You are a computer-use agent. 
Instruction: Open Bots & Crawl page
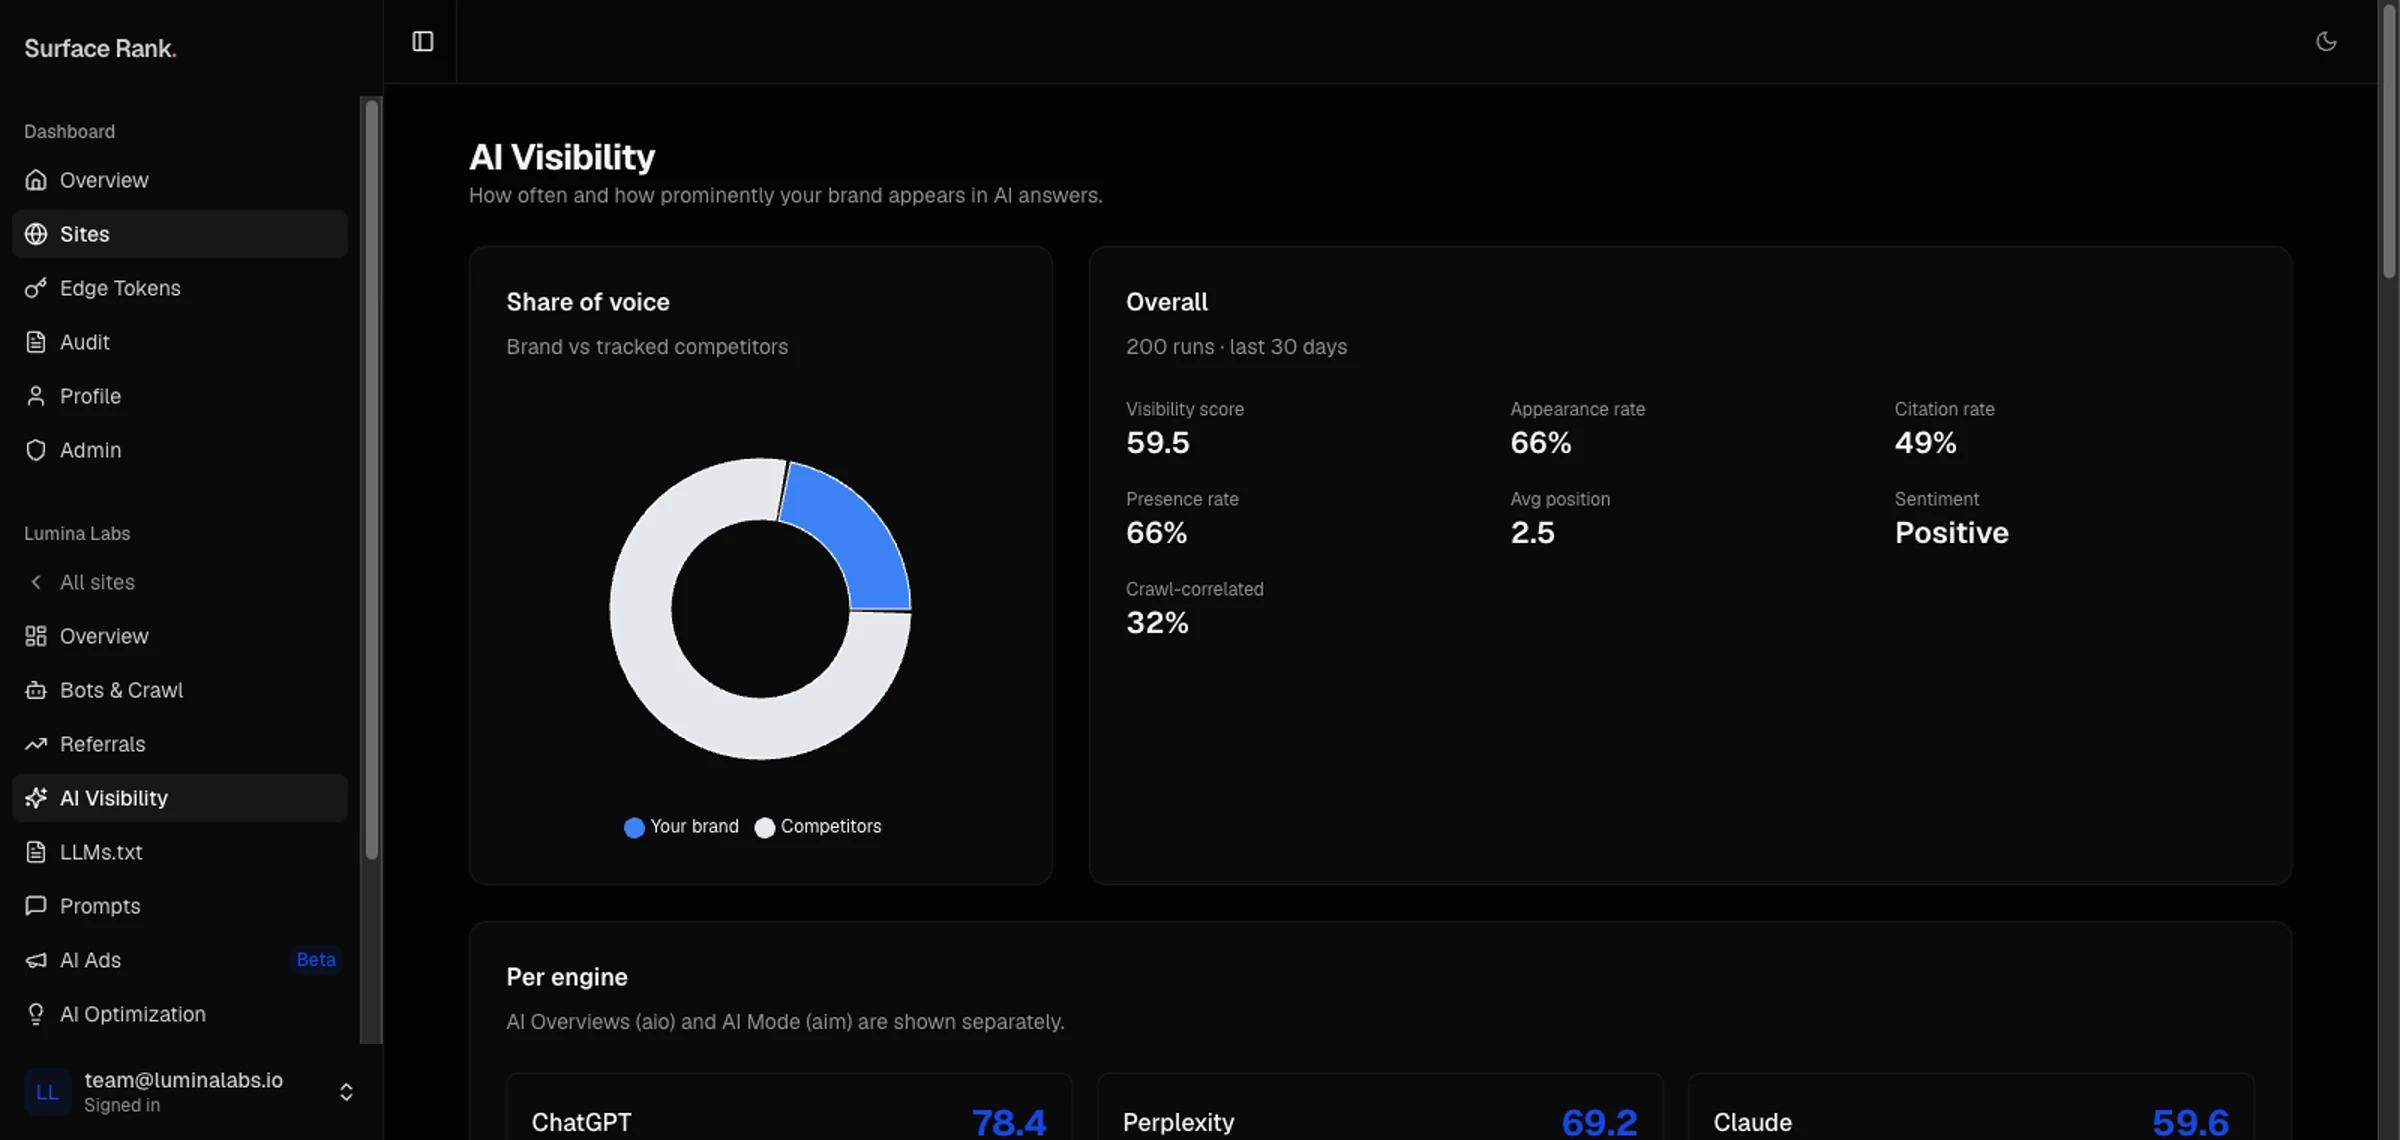(180, 690)
